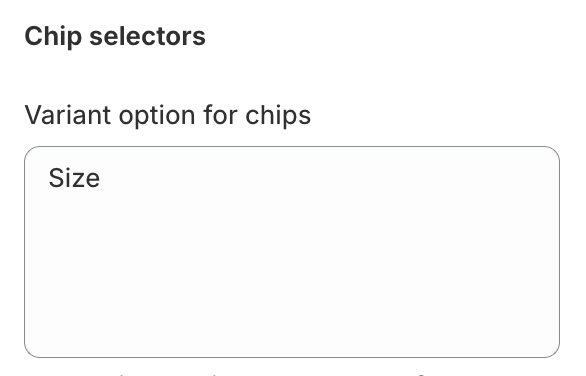
Task: Click the center of the Variant option textarea
Action: [292, 252]
